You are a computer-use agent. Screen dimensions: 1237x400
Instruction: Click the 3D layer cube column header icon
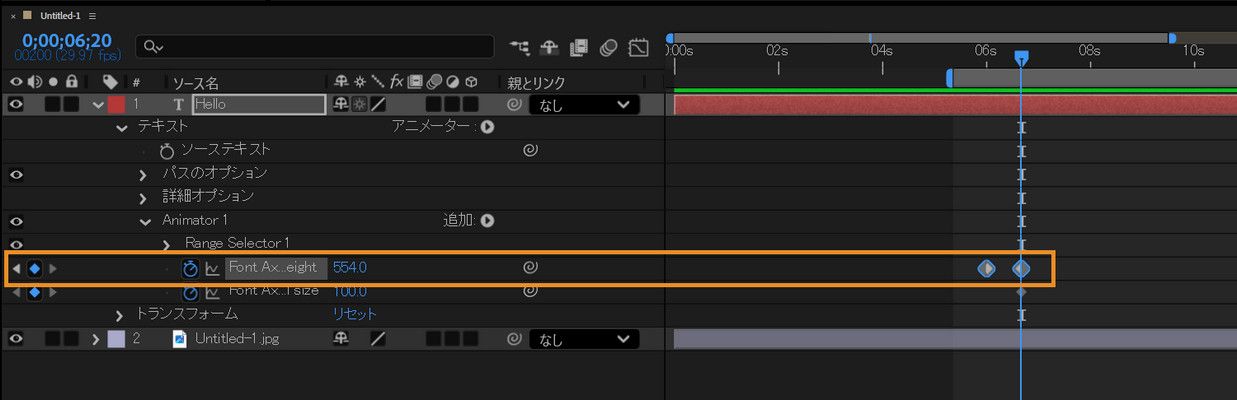tap(471, 81)
